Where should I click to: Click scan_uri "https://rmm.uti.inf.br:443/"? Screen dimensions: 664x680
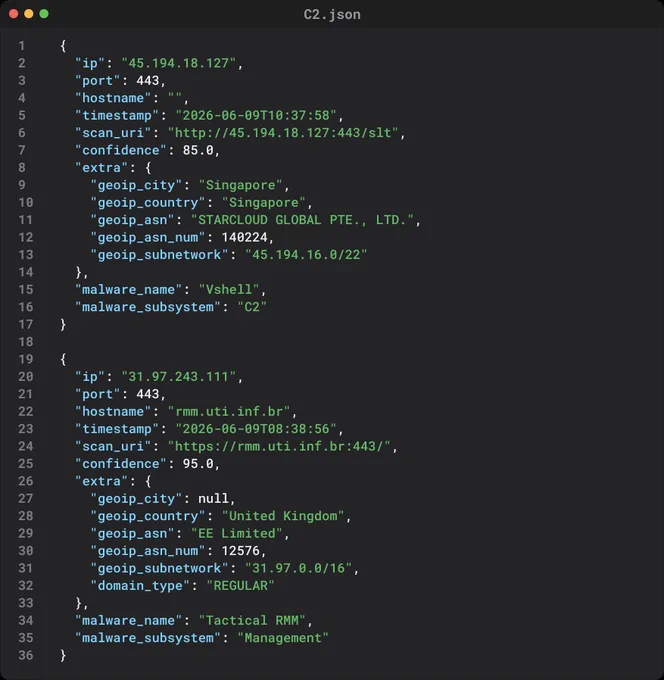[279, 446]
